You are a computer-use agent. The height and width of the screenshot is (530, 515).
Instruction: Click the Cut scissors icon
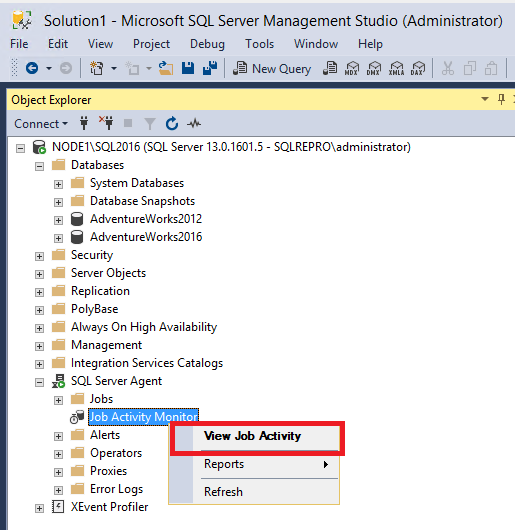click(448, 68)
